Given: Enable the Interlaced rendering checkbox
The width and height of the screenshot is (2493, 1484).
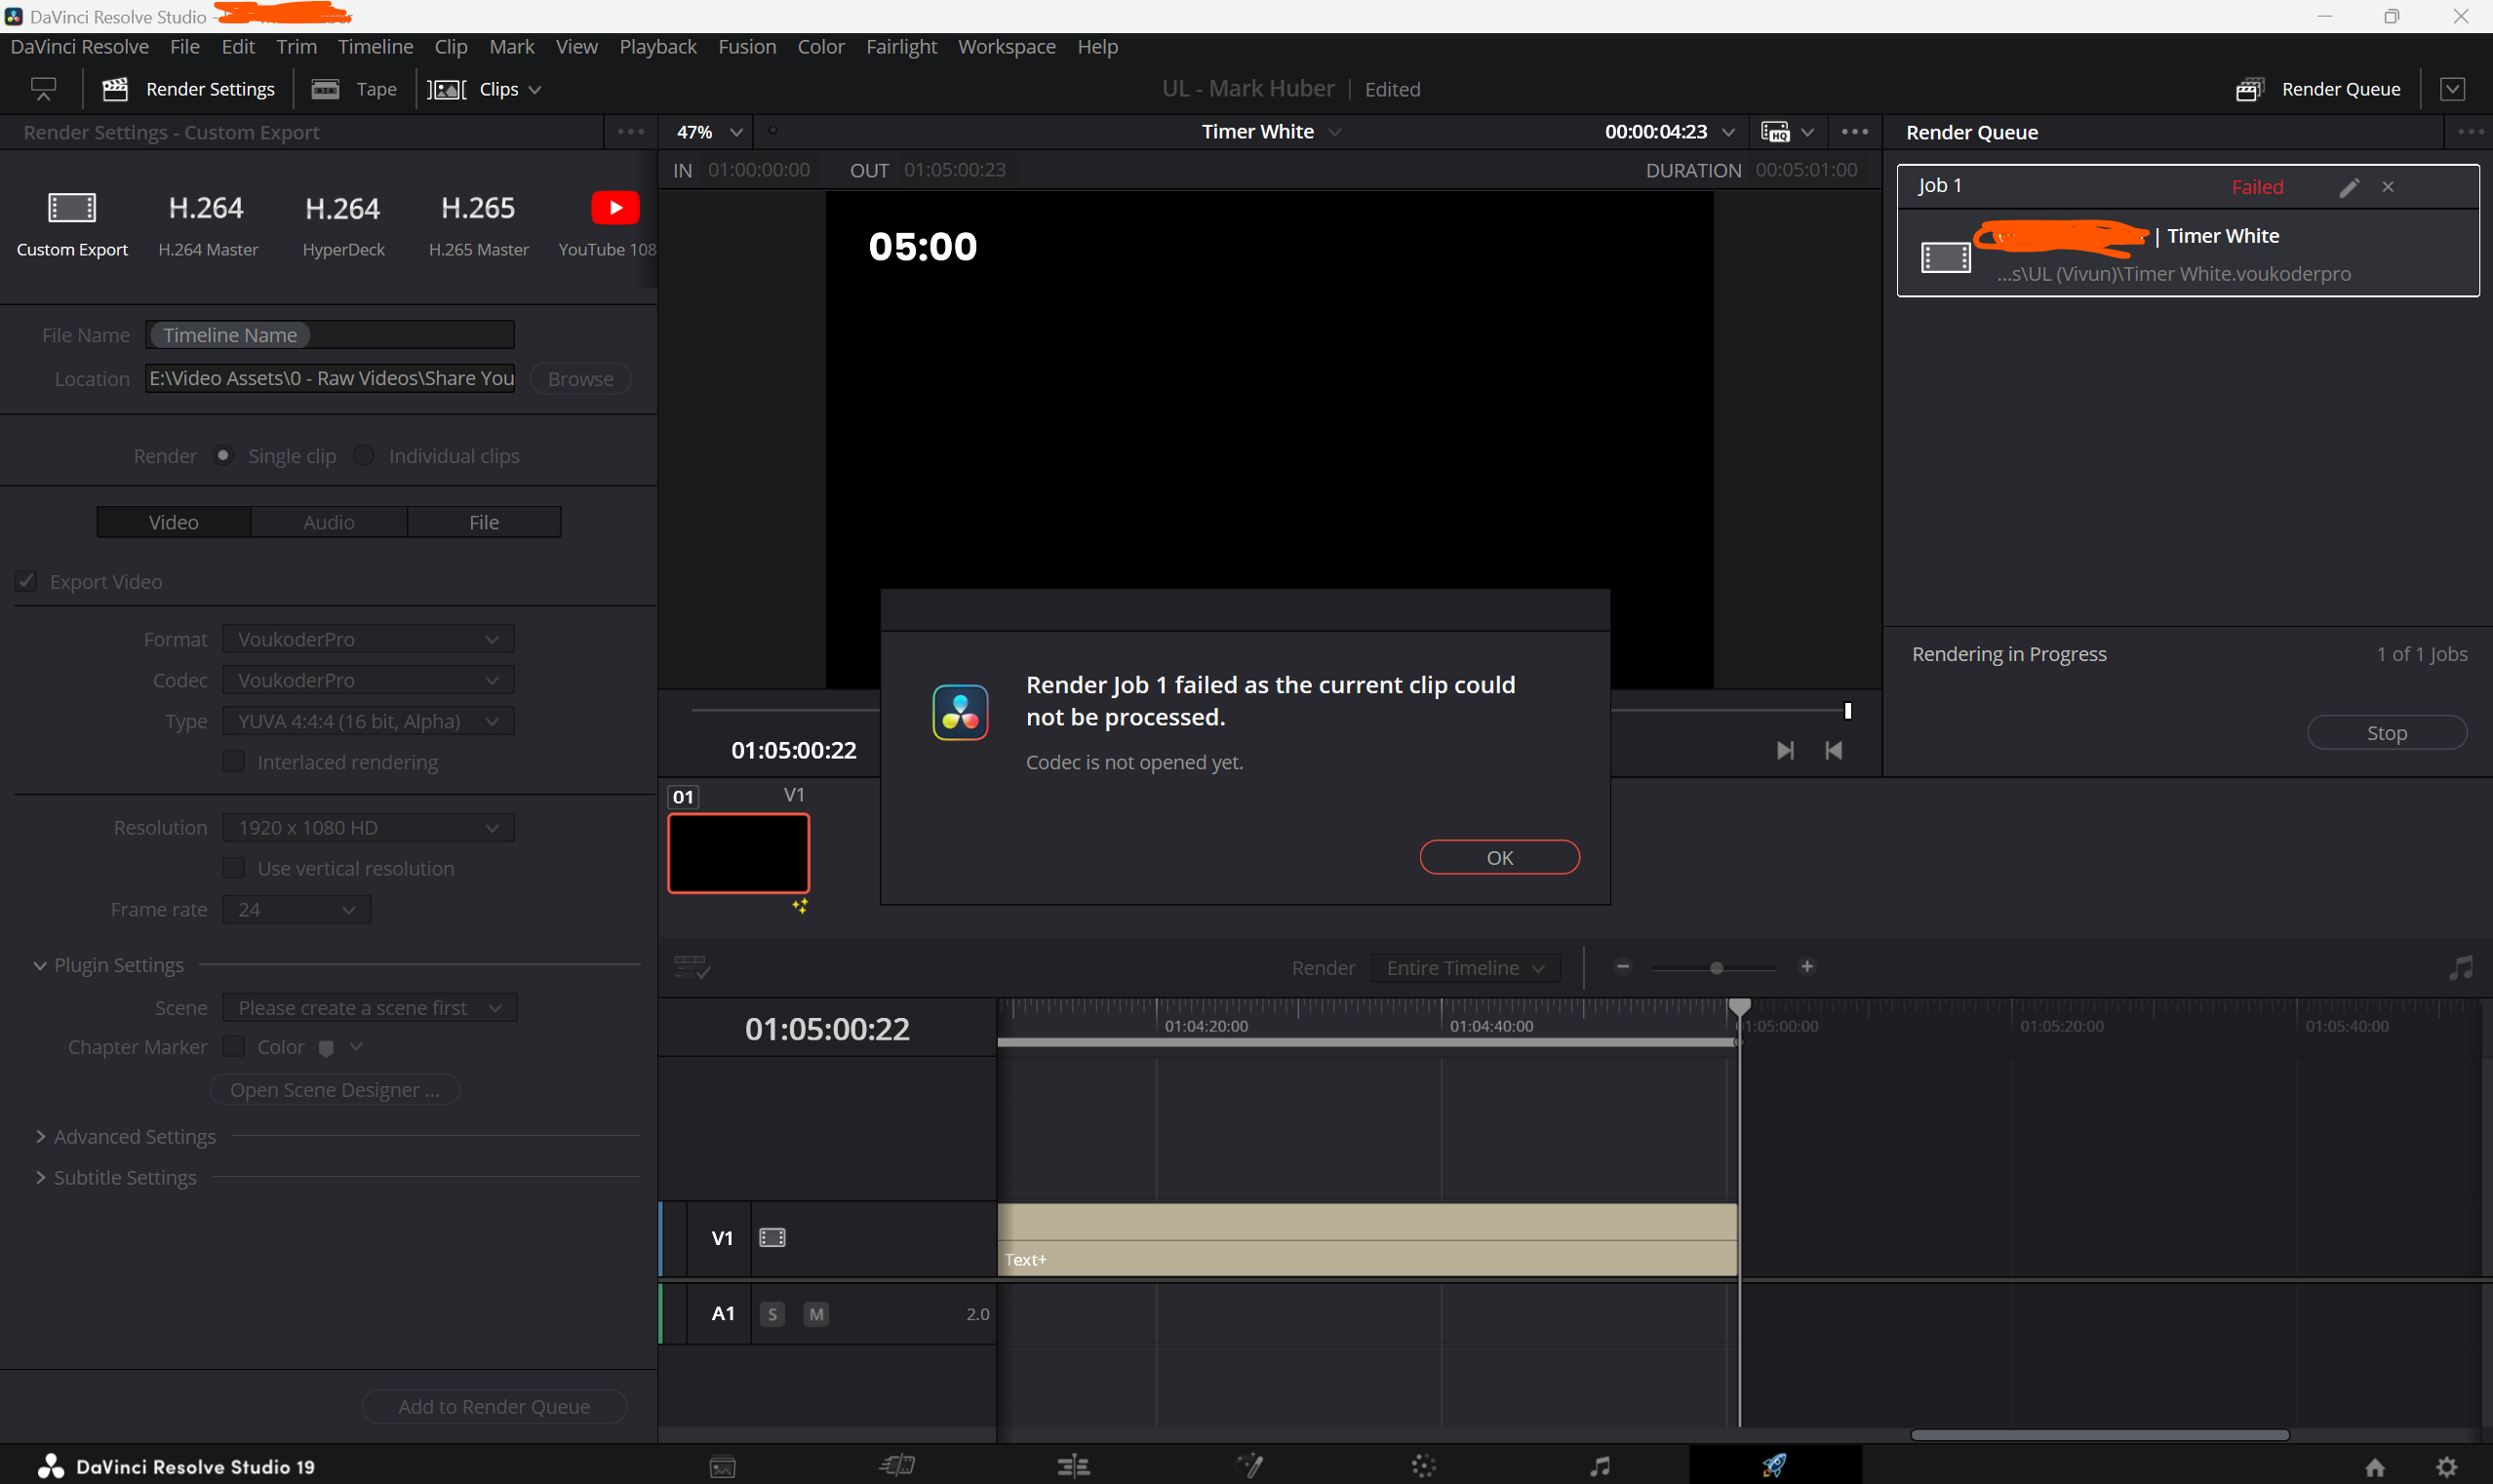Looking at the screenshot, I should click(x=234, y=762).
